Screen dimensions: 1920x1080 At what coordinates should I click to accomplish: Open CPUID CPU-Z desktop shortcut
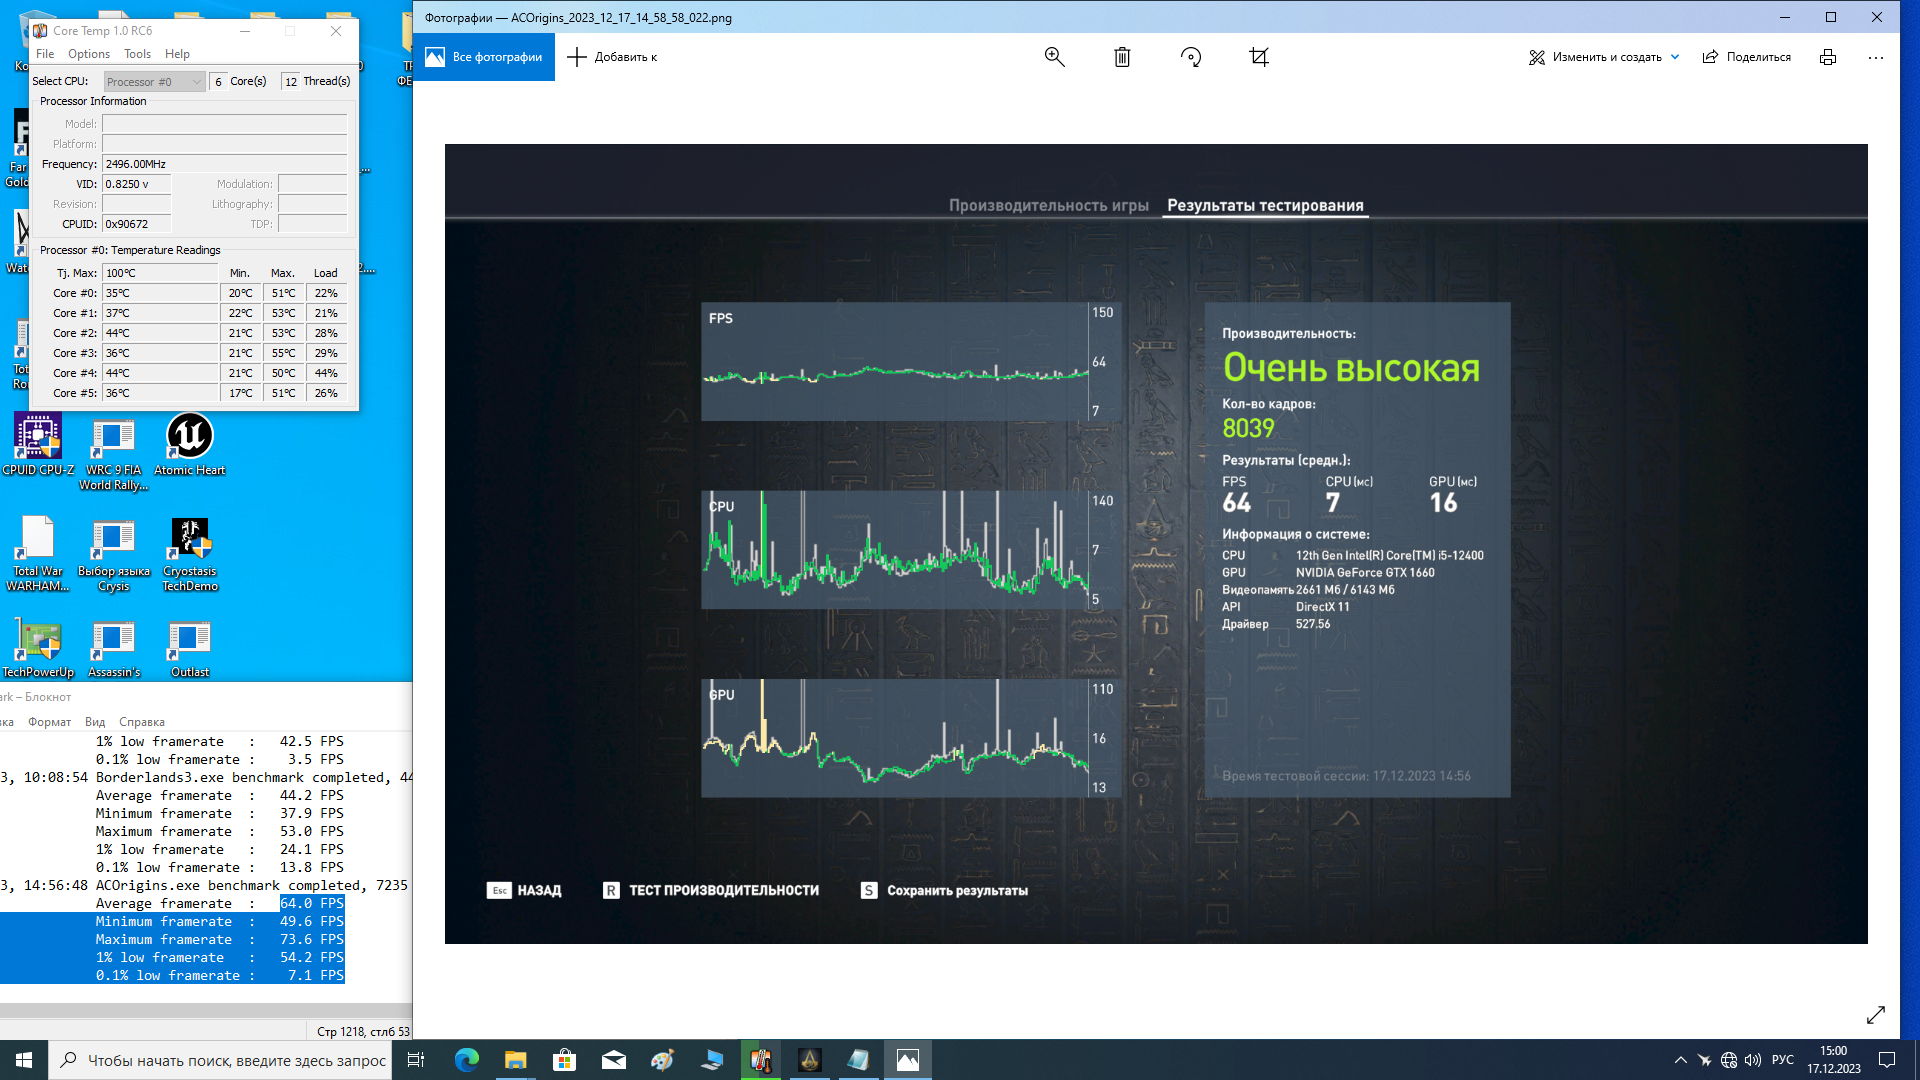[38, 446]
